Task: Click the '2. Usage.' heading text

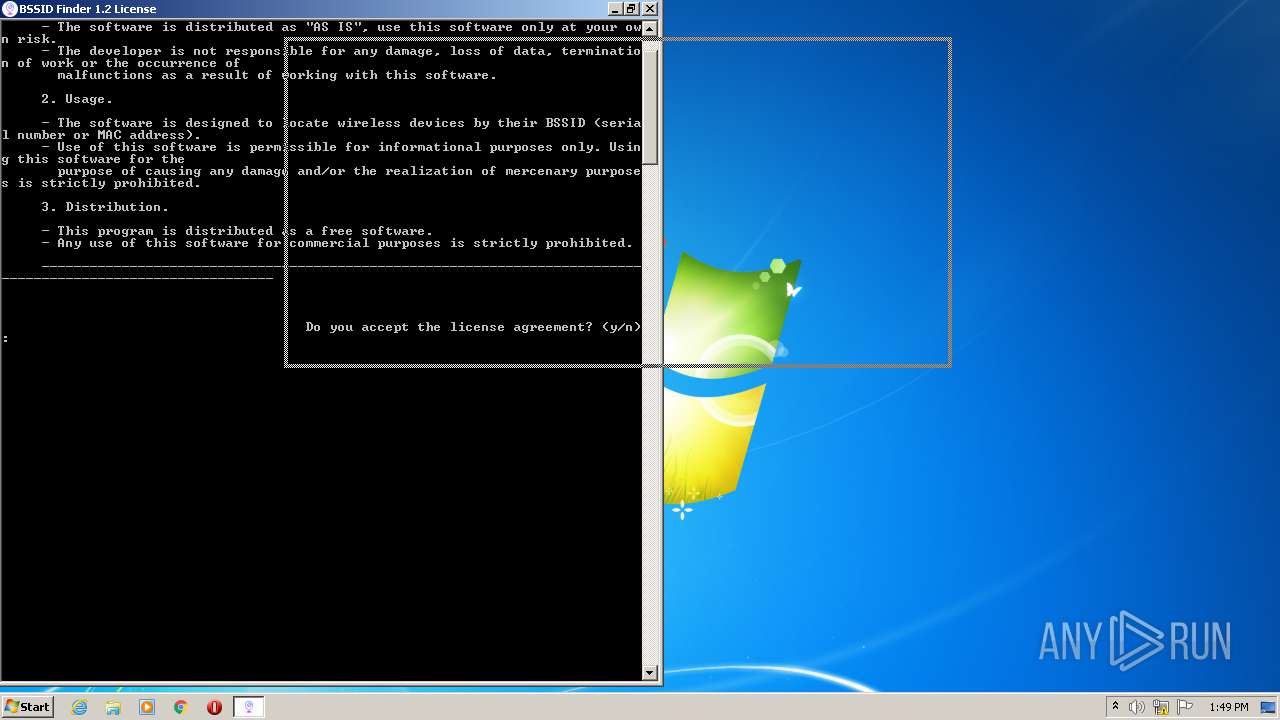Action: coord(77,99)
